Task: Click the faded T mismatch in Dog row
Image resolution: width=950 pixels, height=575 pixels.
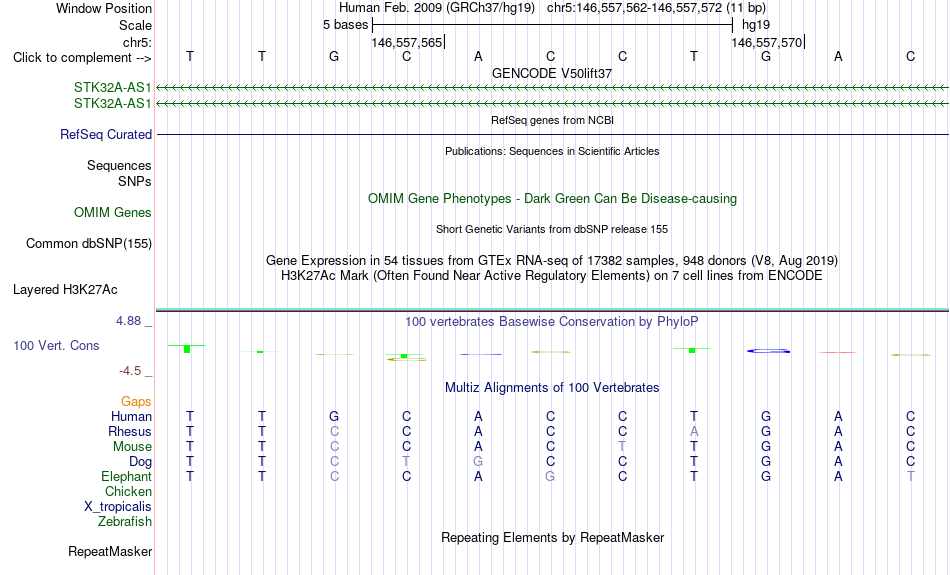Action: 406,462
